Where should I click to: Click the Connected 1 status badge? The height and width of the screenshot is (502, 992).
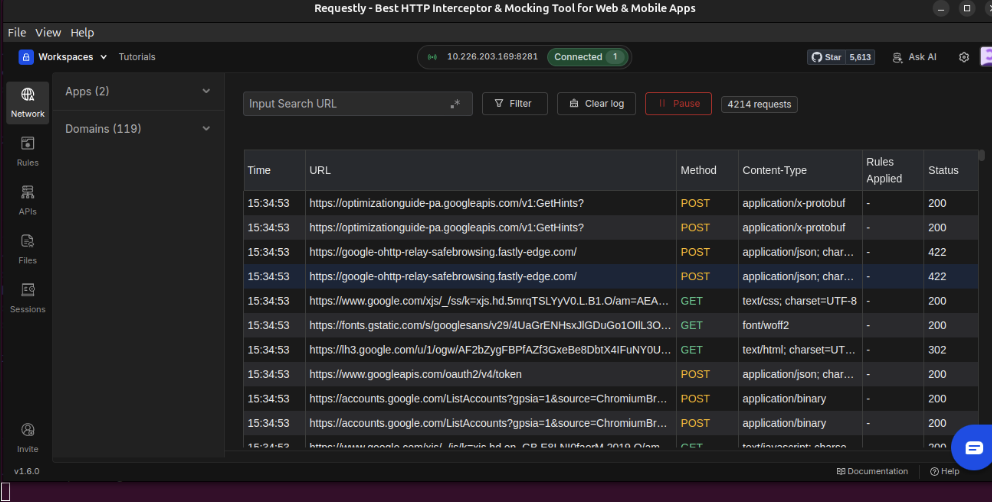click(587, 57)
